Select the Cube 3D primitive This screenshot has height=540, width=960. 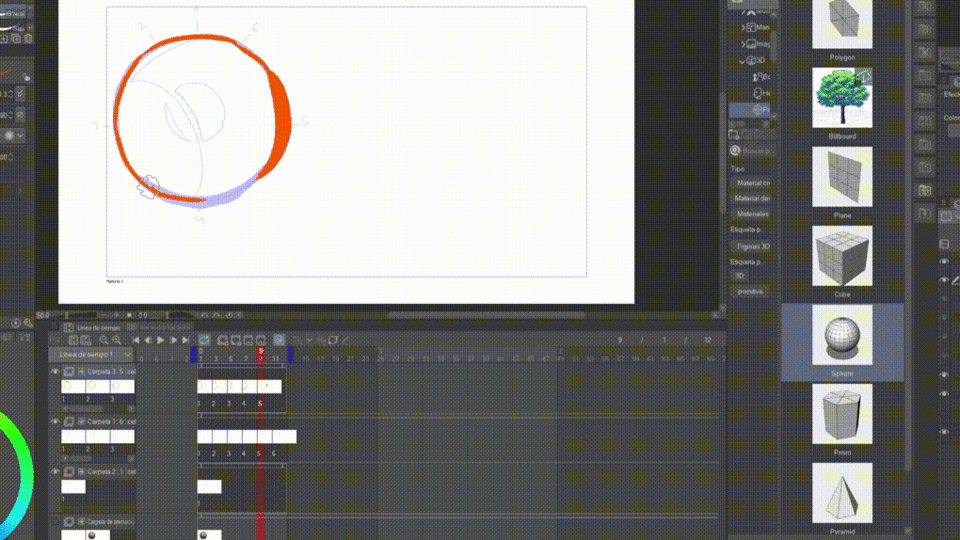(x=842, y=256)
